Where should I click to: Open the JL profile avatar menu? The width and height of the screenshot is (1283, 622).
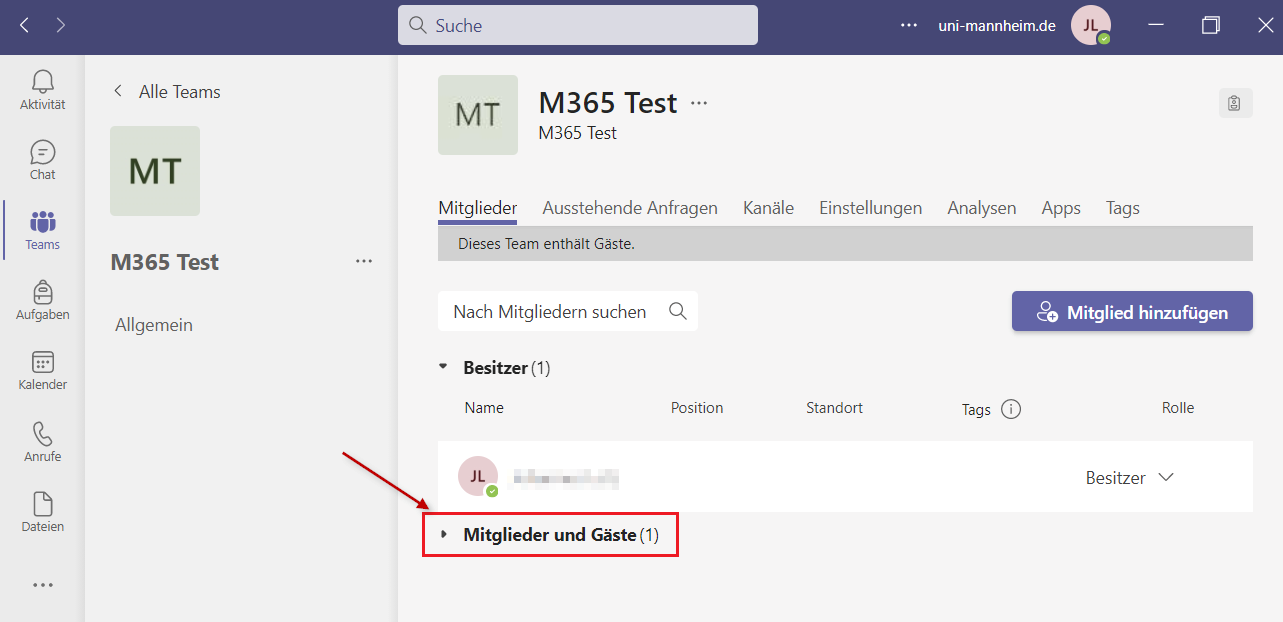[1090, 26]
